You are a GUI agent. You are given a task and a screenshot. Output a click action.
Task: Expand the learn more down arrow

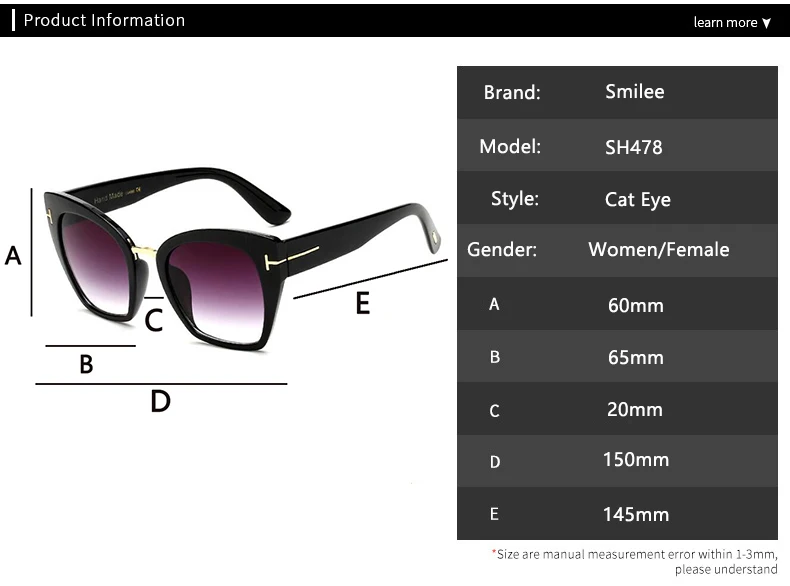[766, 23]
